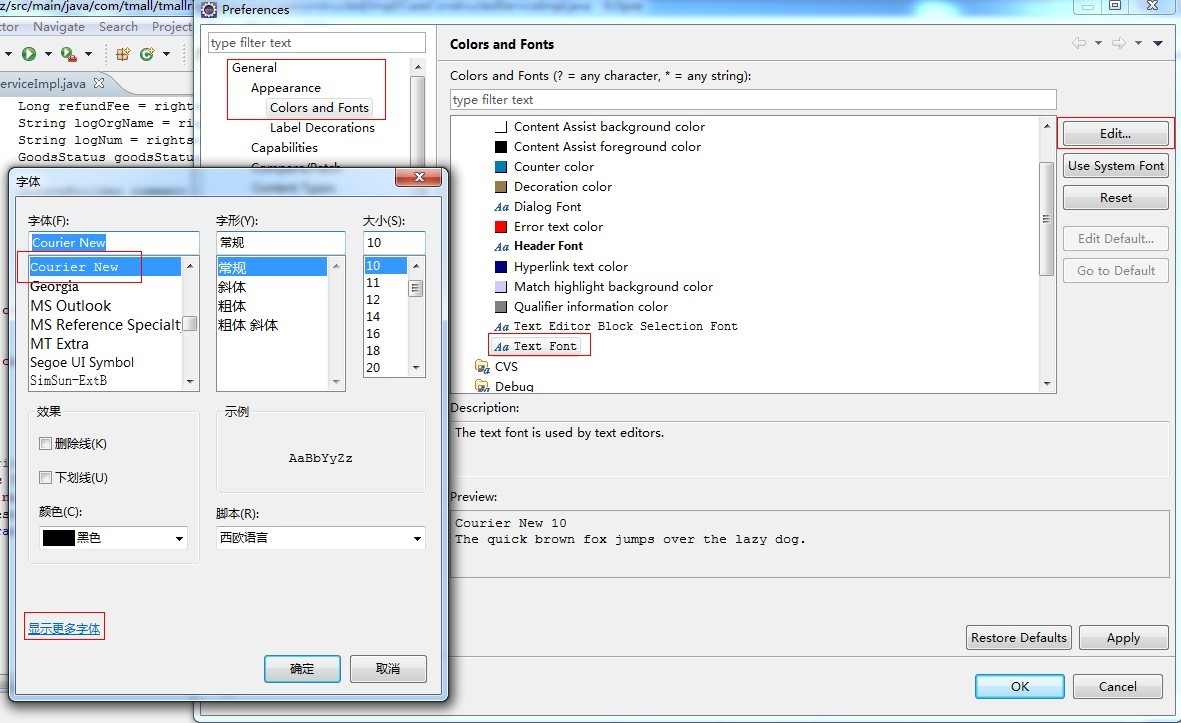Choose font size 18
The height and width of the screenshot is (723, 1181).
point(373,350)
